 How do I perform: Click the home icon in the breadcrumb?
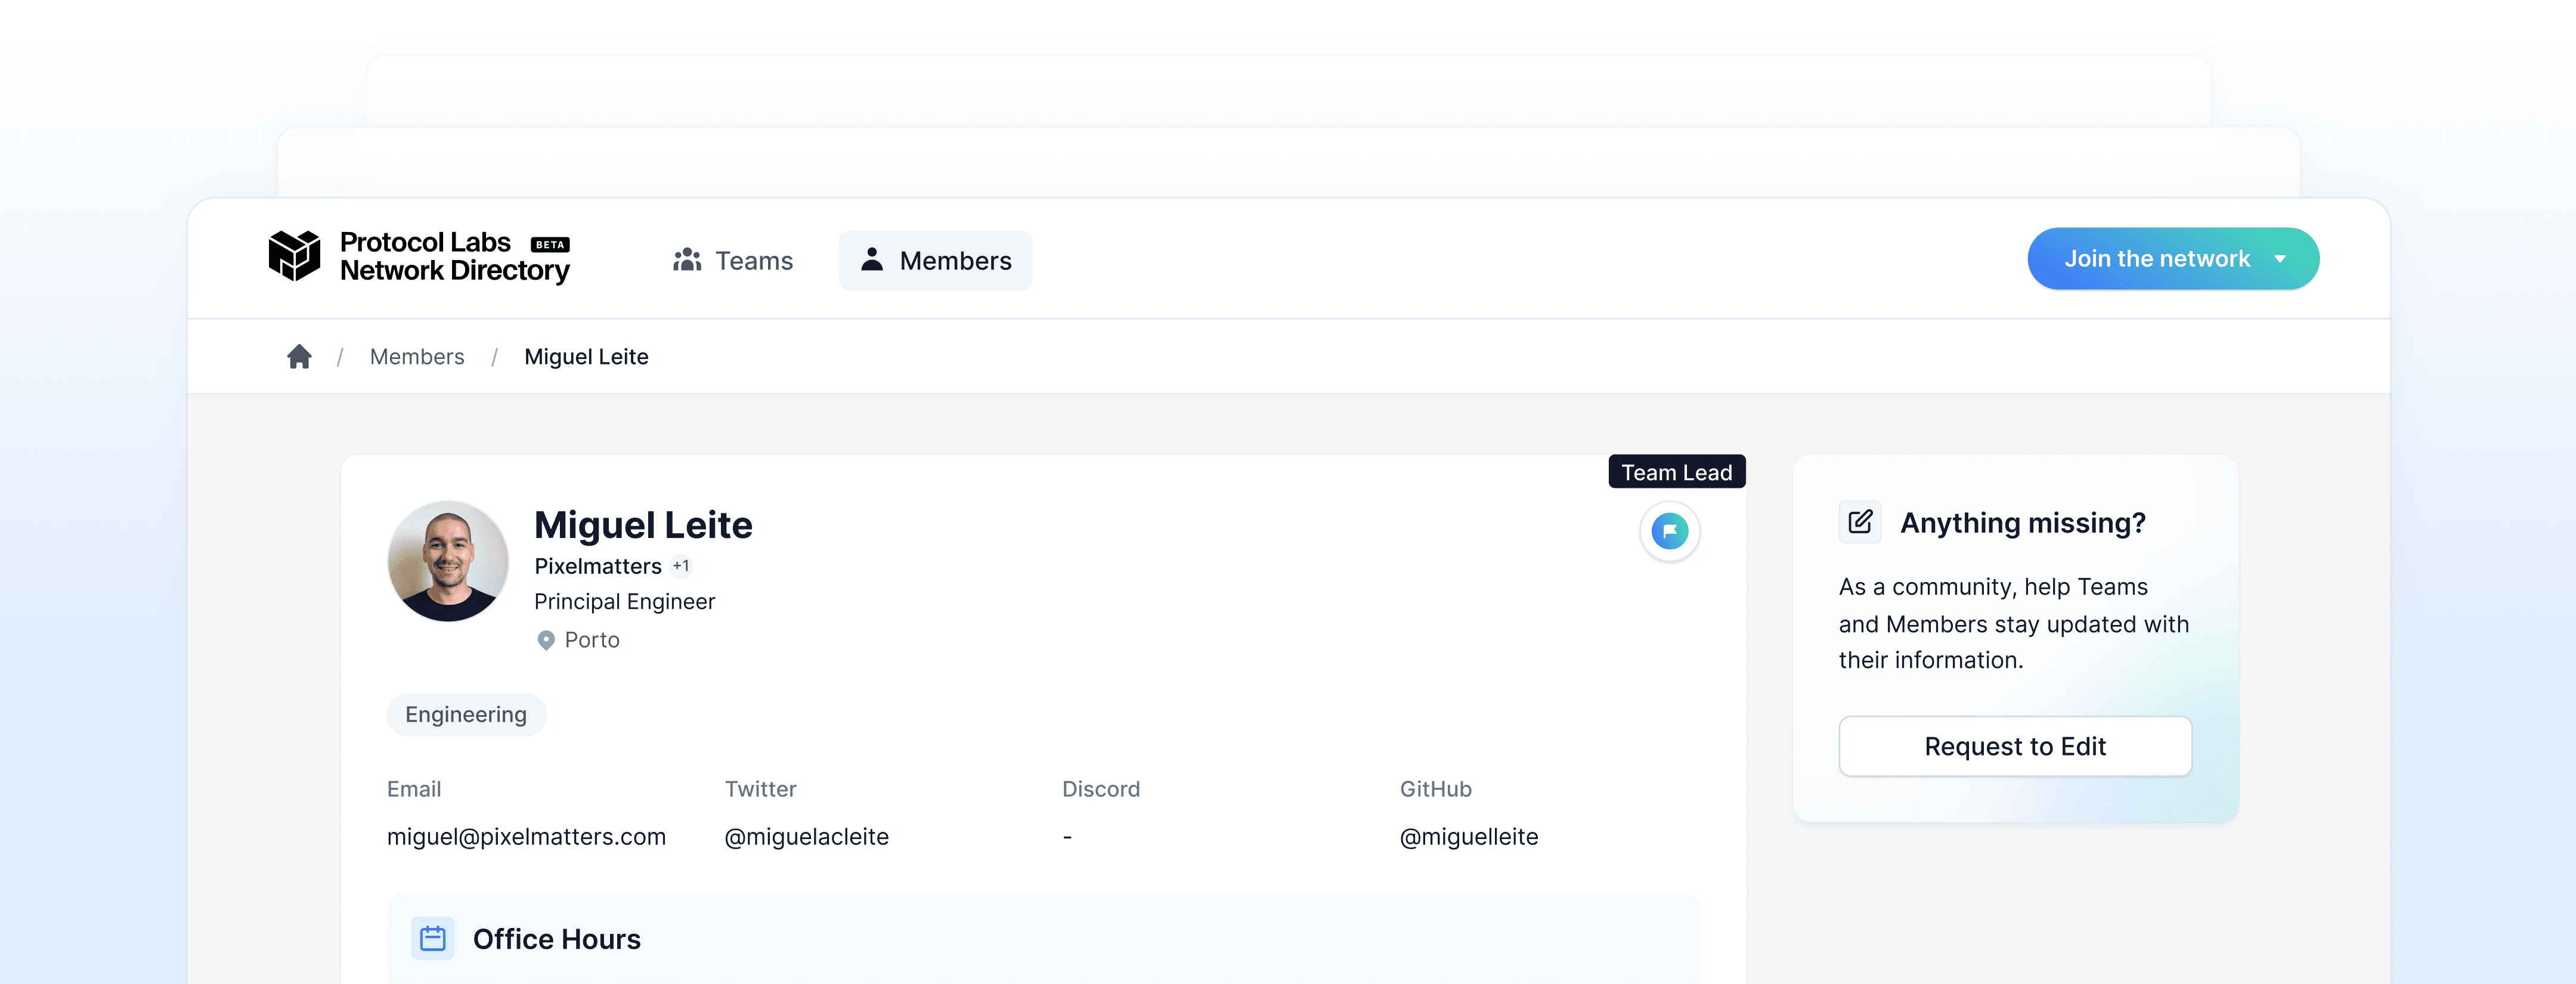(x=299, y=356)
